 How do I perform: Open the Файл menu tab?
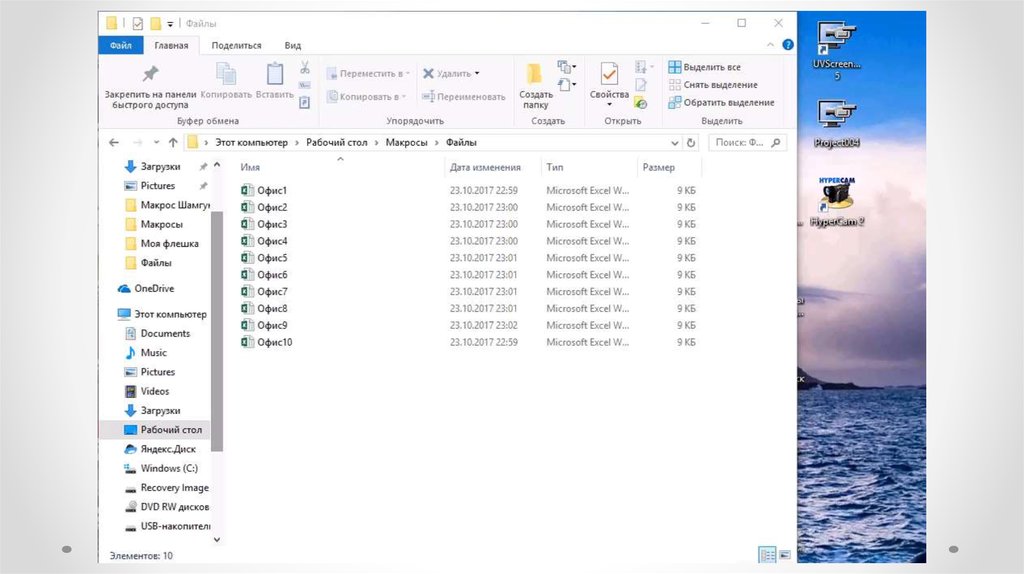pyautogui.click(x=121, y=45)
